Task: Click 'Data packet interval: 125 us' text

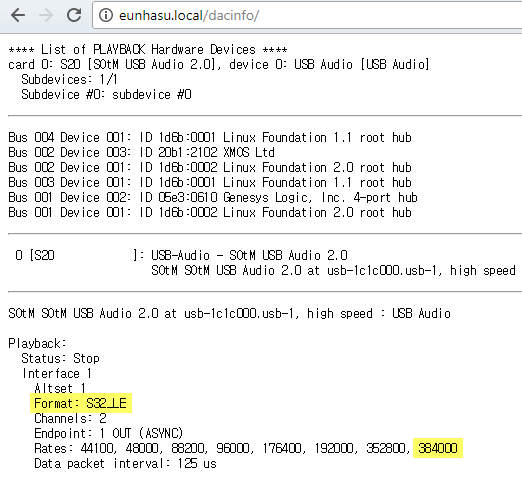Action: (125, 464)
